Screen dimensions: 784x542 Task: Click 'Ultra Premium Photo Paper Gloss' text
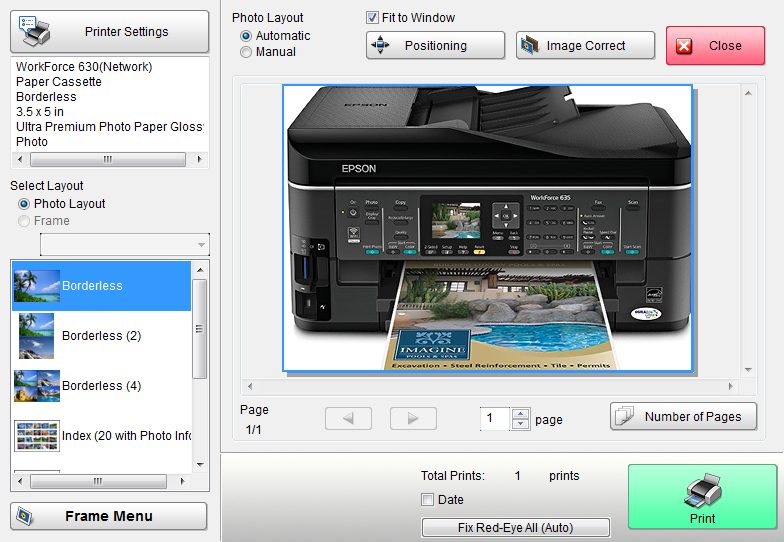110,127
